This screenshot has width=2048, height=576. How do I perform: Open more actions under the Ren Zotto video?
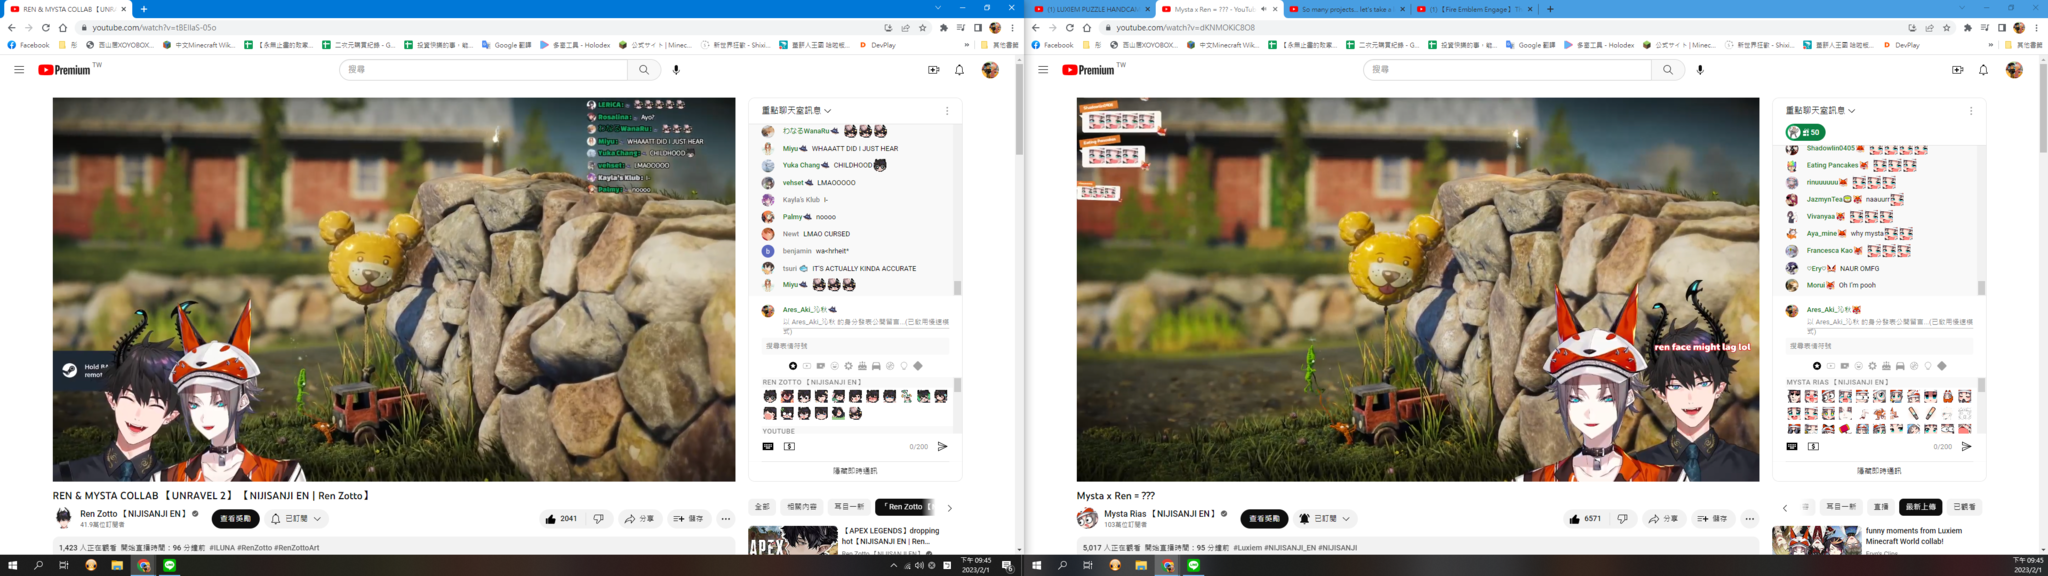click(x=726, y=519)
